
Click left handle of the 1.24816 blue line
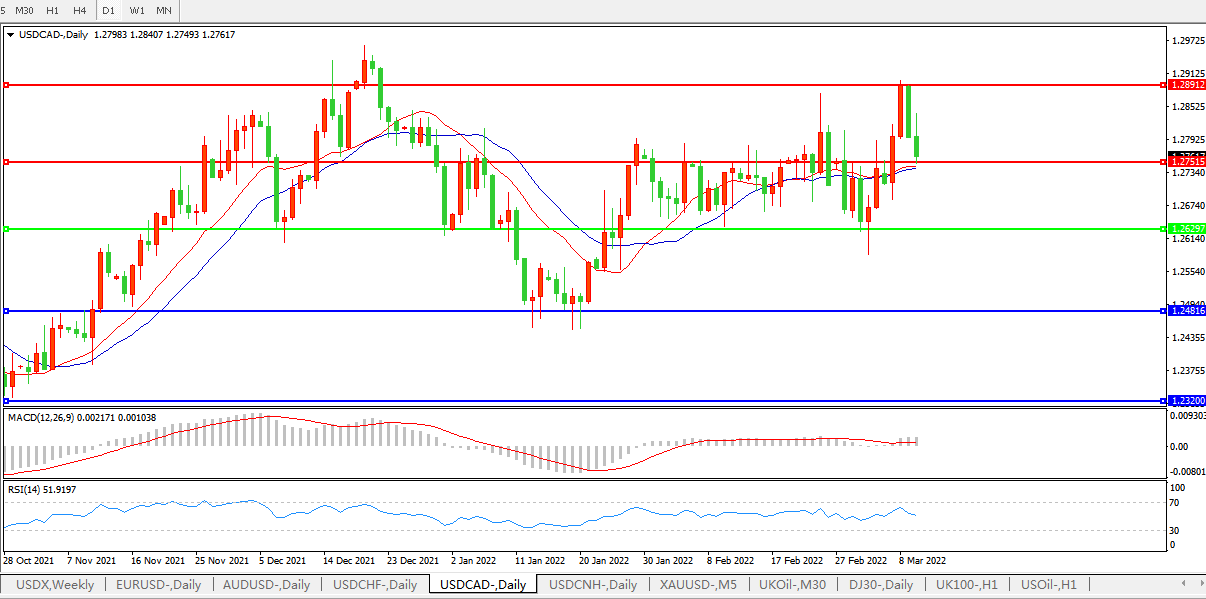(6, 311)
